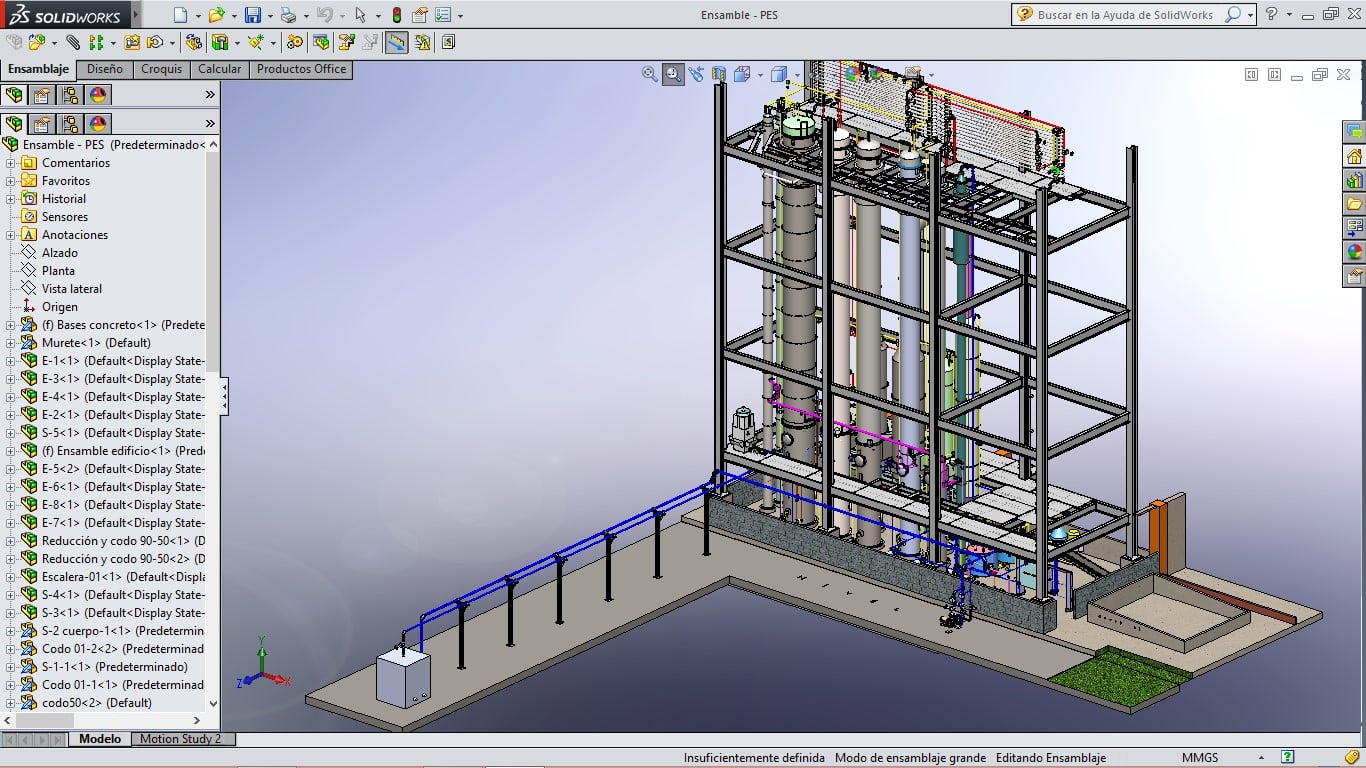The width and height of the screenshot is (1366, 768).
Task: Toggle the Instant3D ruler button
Action: point(397,42)
